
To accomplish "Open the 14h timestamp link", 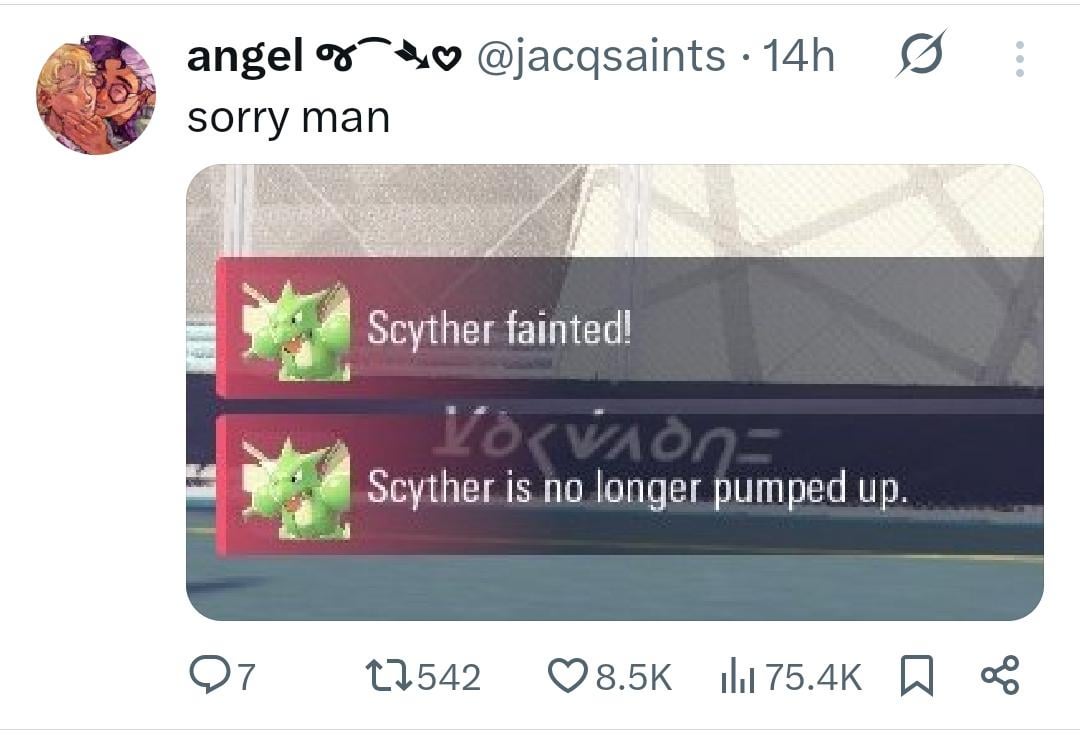I will 799,56.
